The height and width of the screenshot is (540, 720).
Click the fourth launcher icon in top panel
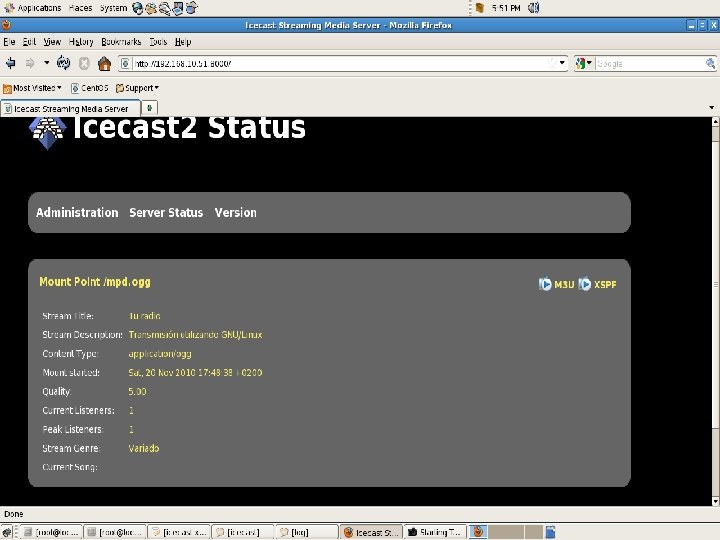point(178,8)
